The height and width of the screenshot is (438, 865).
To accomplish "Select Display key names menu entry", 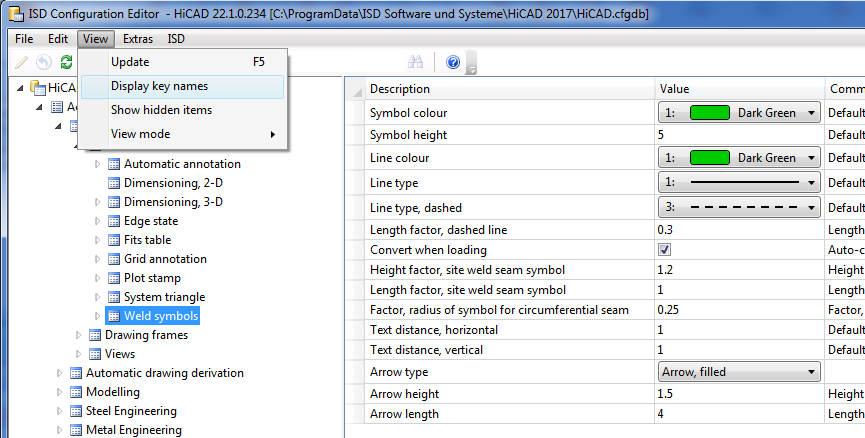I will coord(159,86).
